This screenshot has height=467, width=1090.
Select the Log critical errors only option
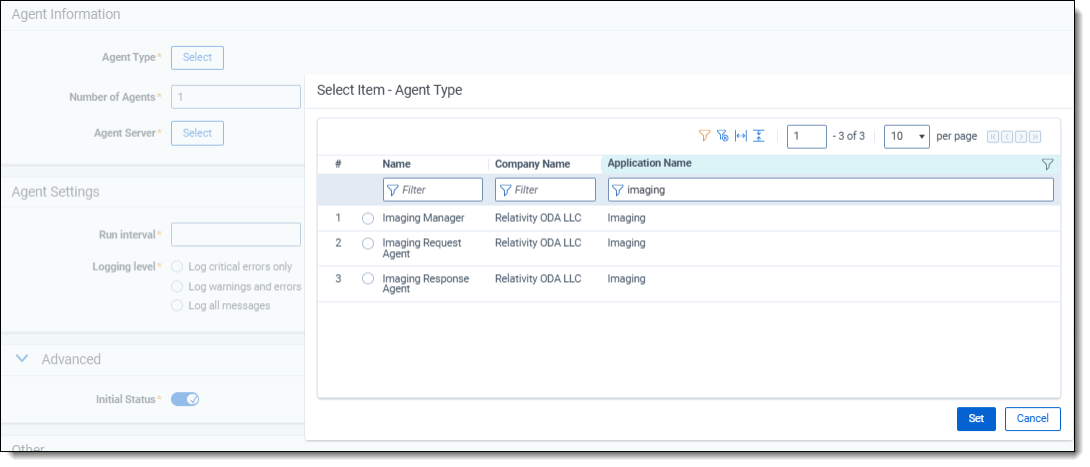178,267
